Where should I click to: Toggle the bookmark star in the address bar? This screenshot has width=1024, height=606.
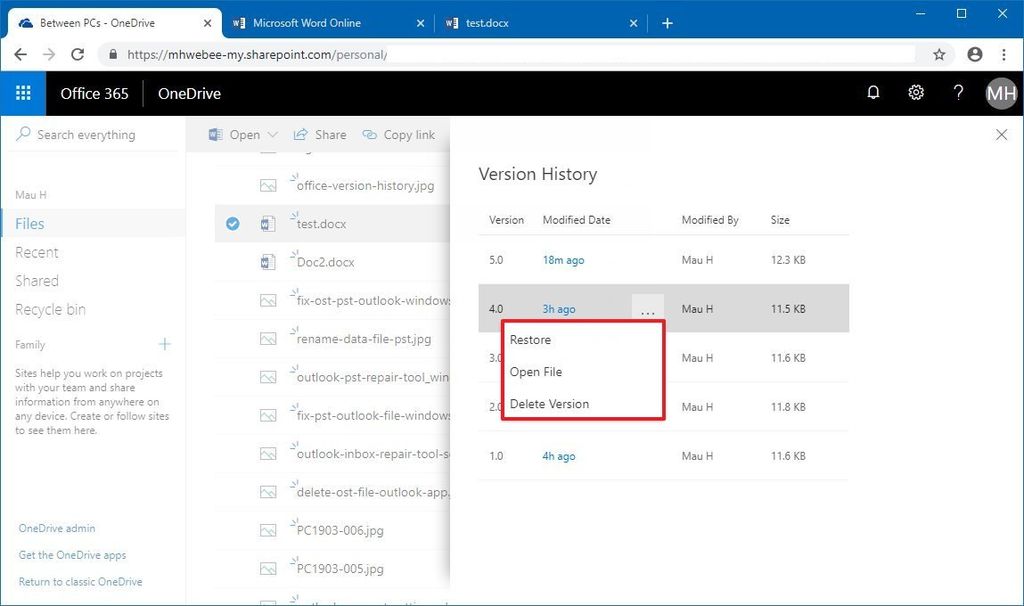pyautogui.click(x=938, y=54)
